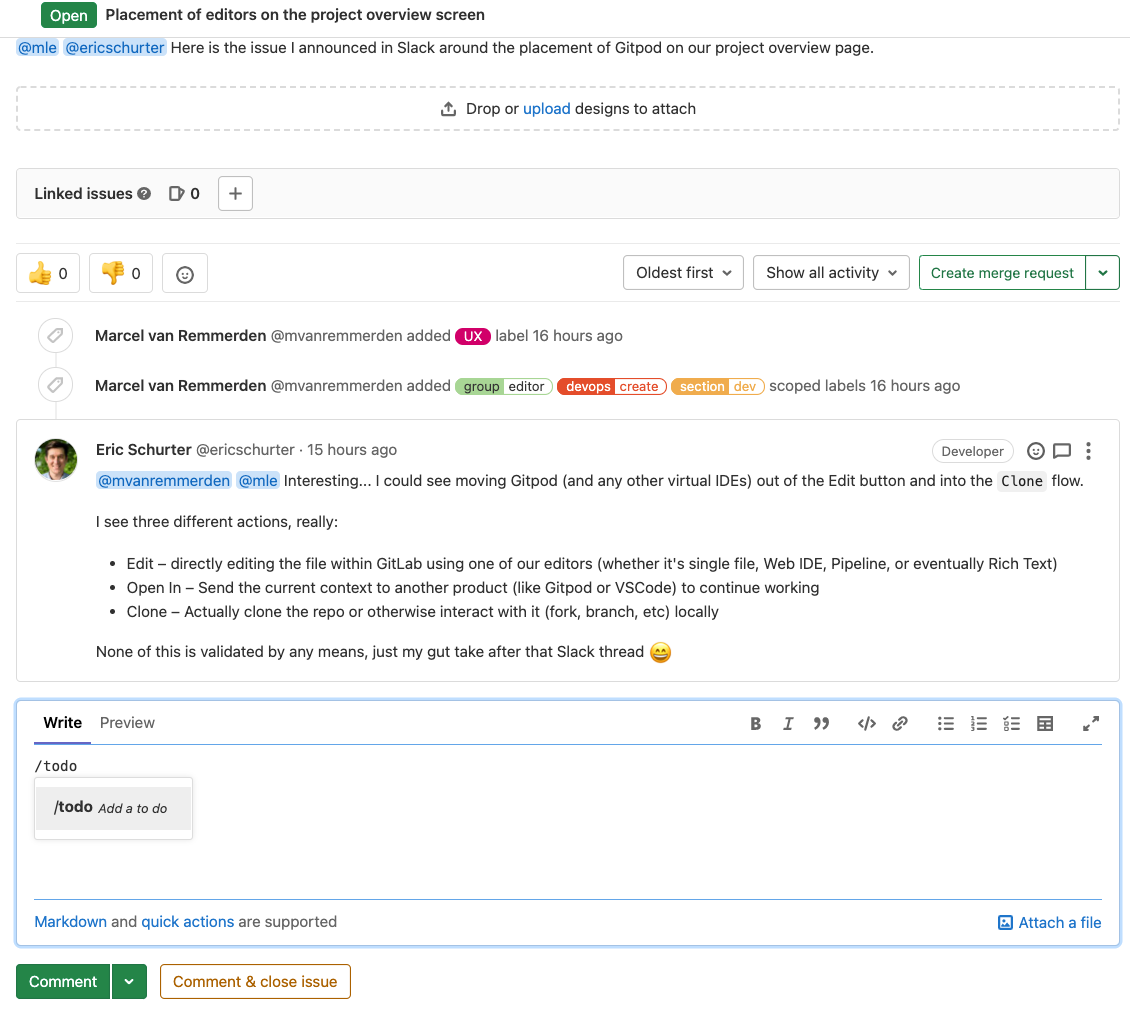Click the UX label badge
The image size is (1130, 1011).
(x=473, y=336)
